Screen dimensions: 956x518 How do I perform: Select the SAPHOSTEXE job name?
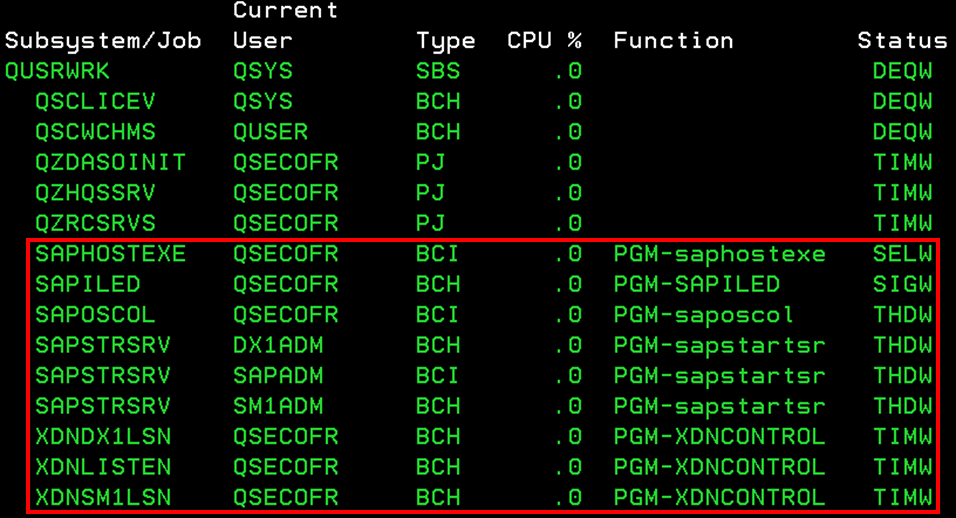tap(110, 254)
